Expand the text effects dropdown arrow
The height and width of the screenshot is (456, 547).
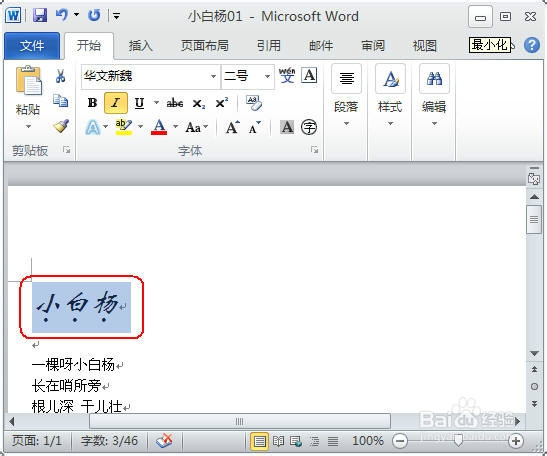tap(106, 127)
